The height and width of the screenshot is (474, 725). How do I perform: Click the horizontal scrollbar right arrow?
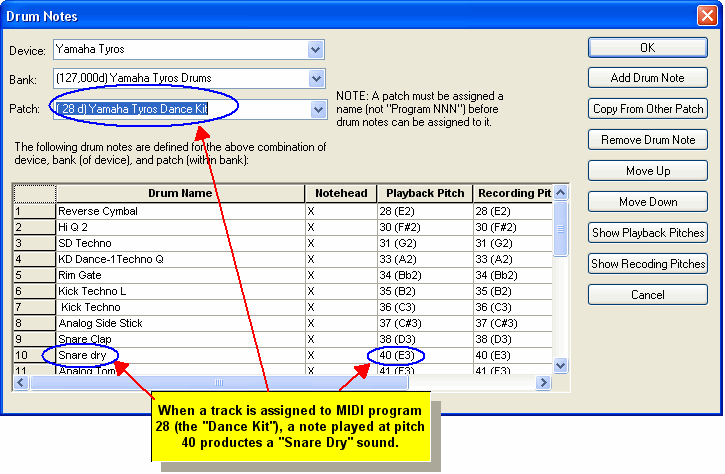544,383
